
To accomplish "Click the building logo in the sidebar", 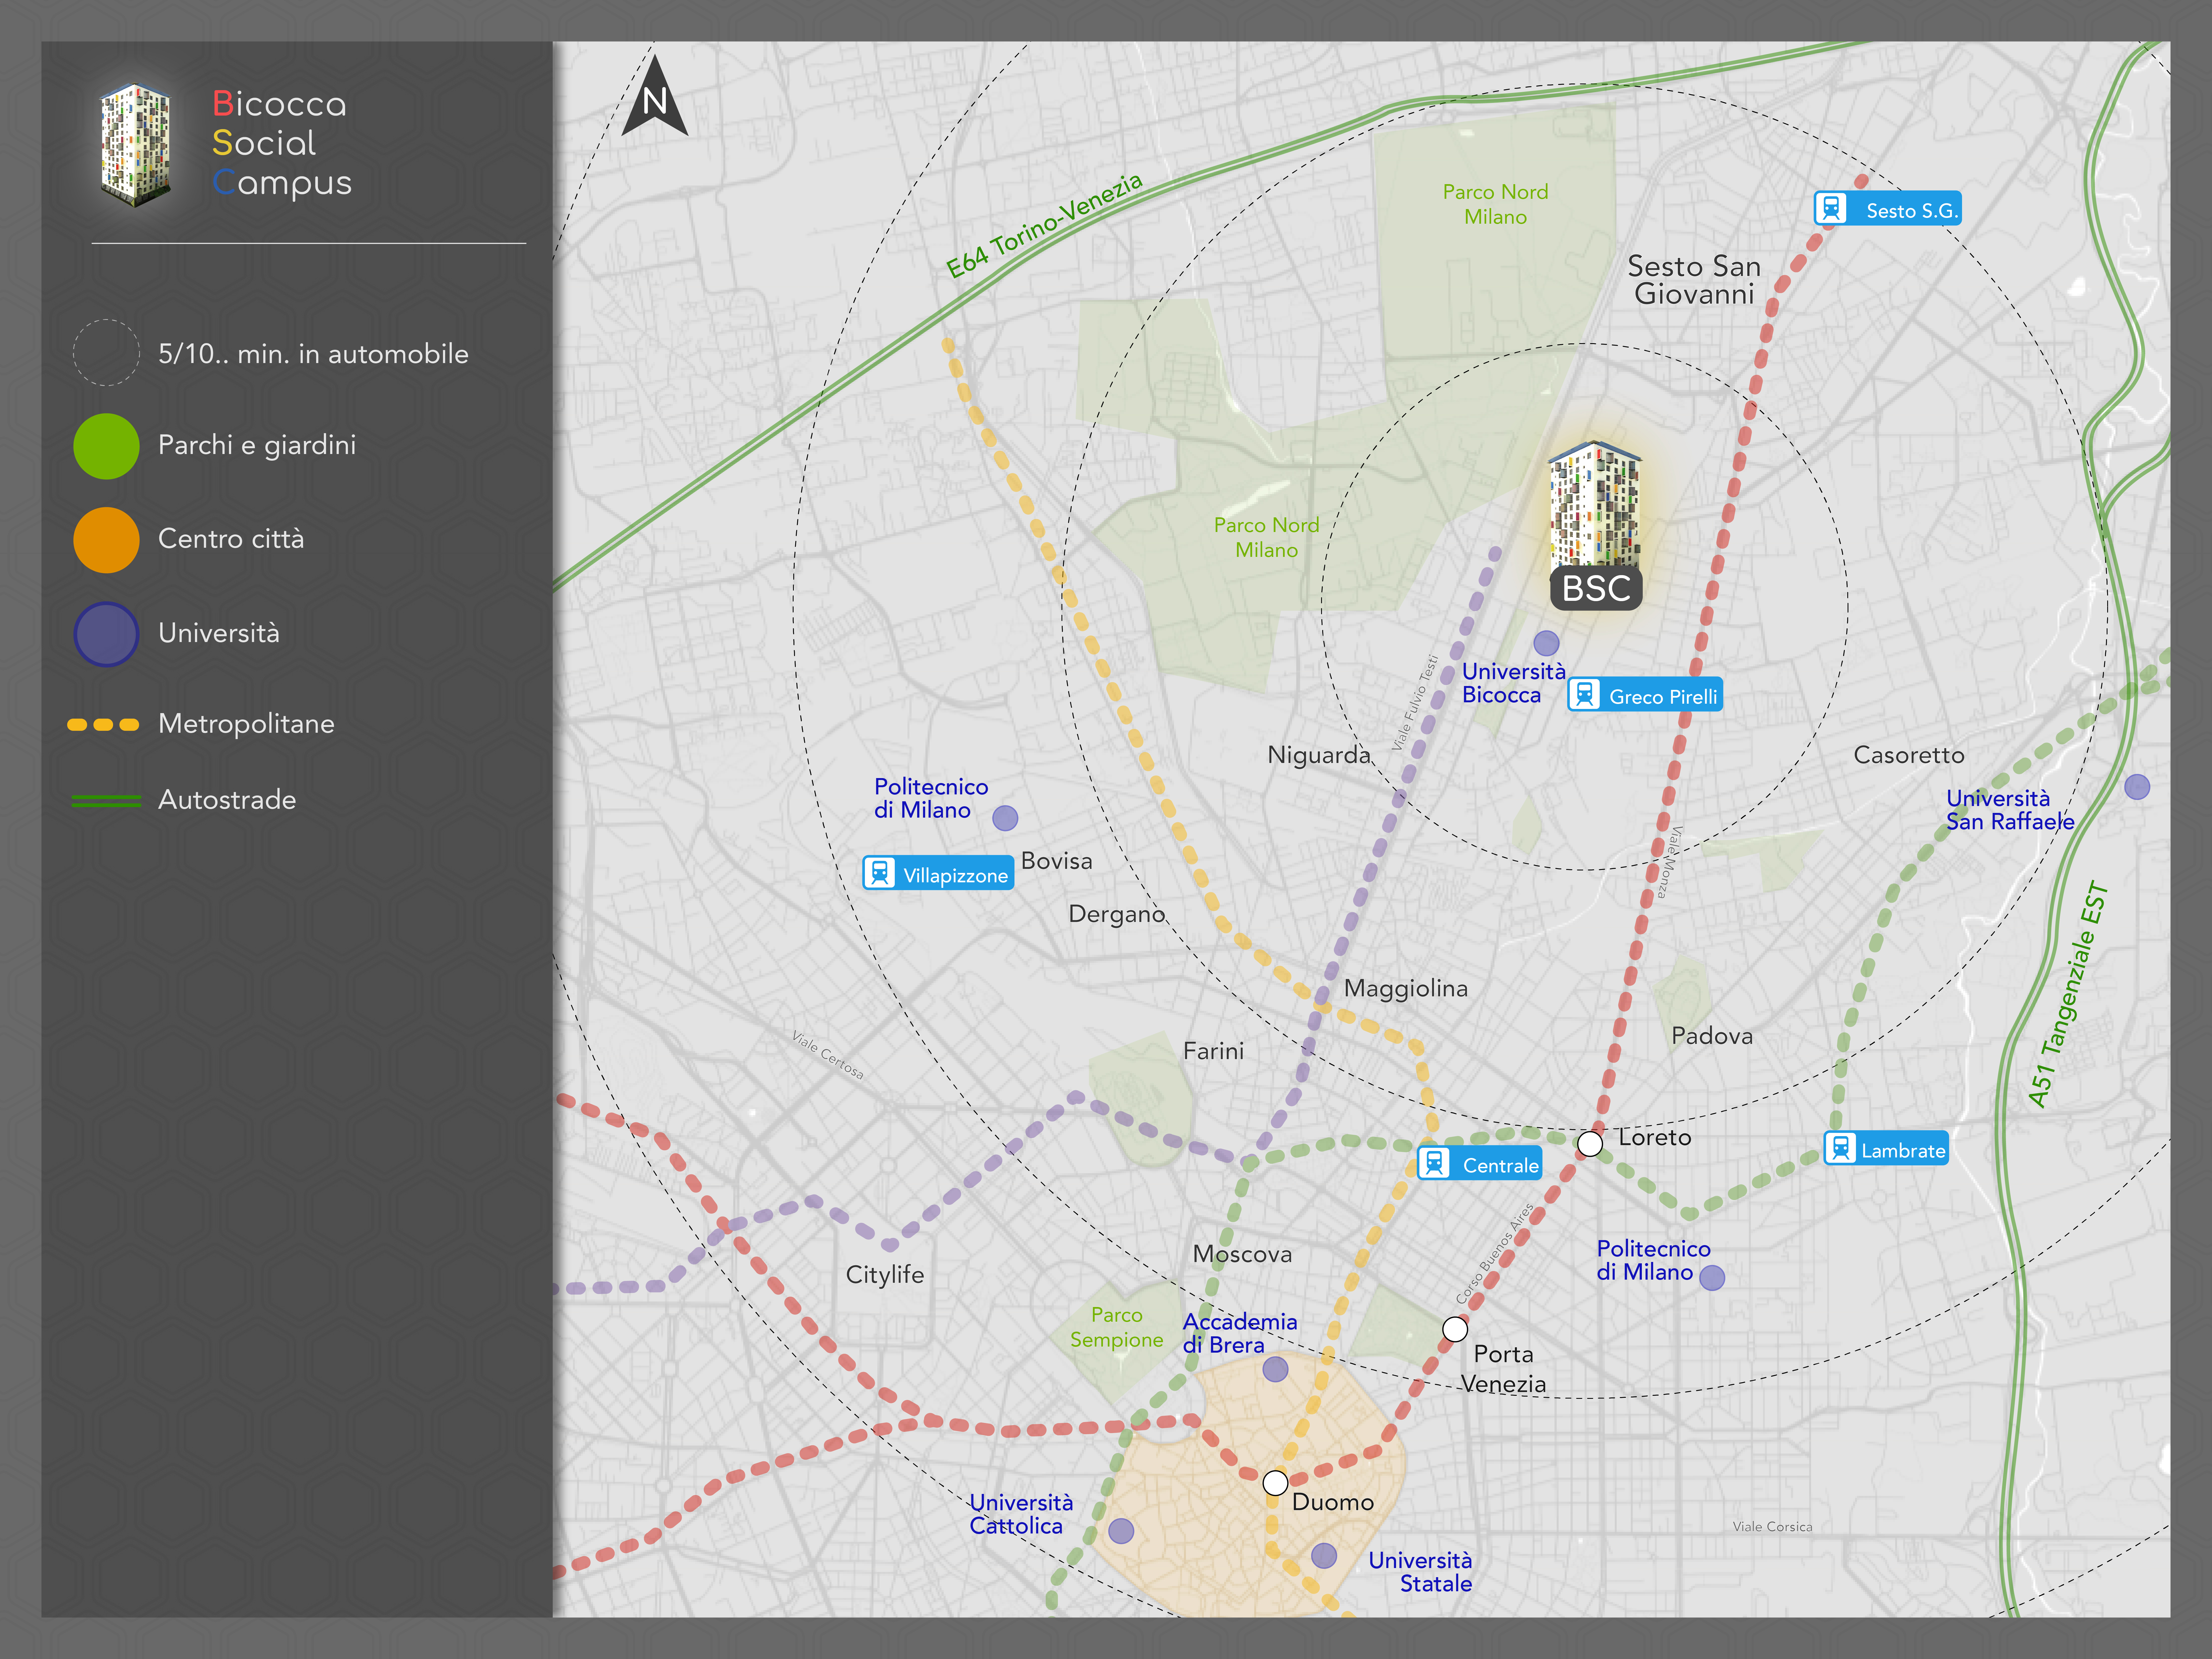I will click(x=135, y=145).
